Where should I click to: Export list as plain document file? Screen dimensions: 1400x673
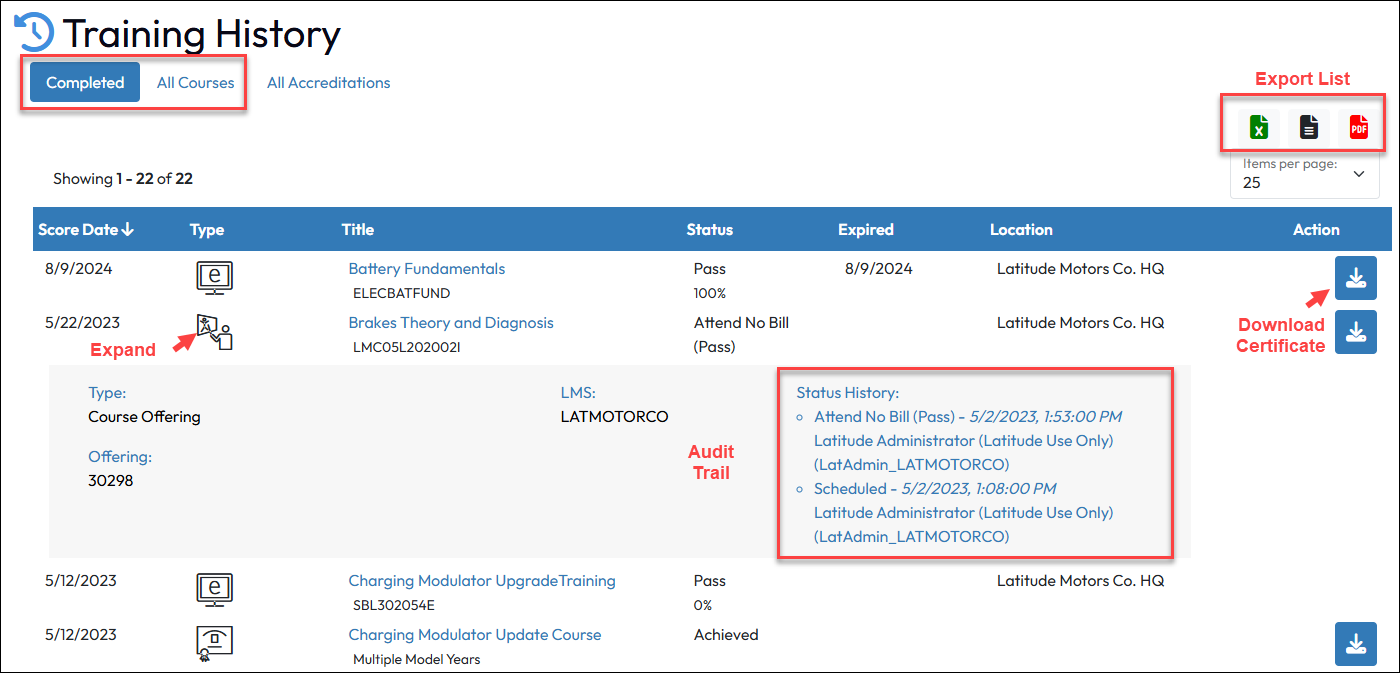[1308, 127]
